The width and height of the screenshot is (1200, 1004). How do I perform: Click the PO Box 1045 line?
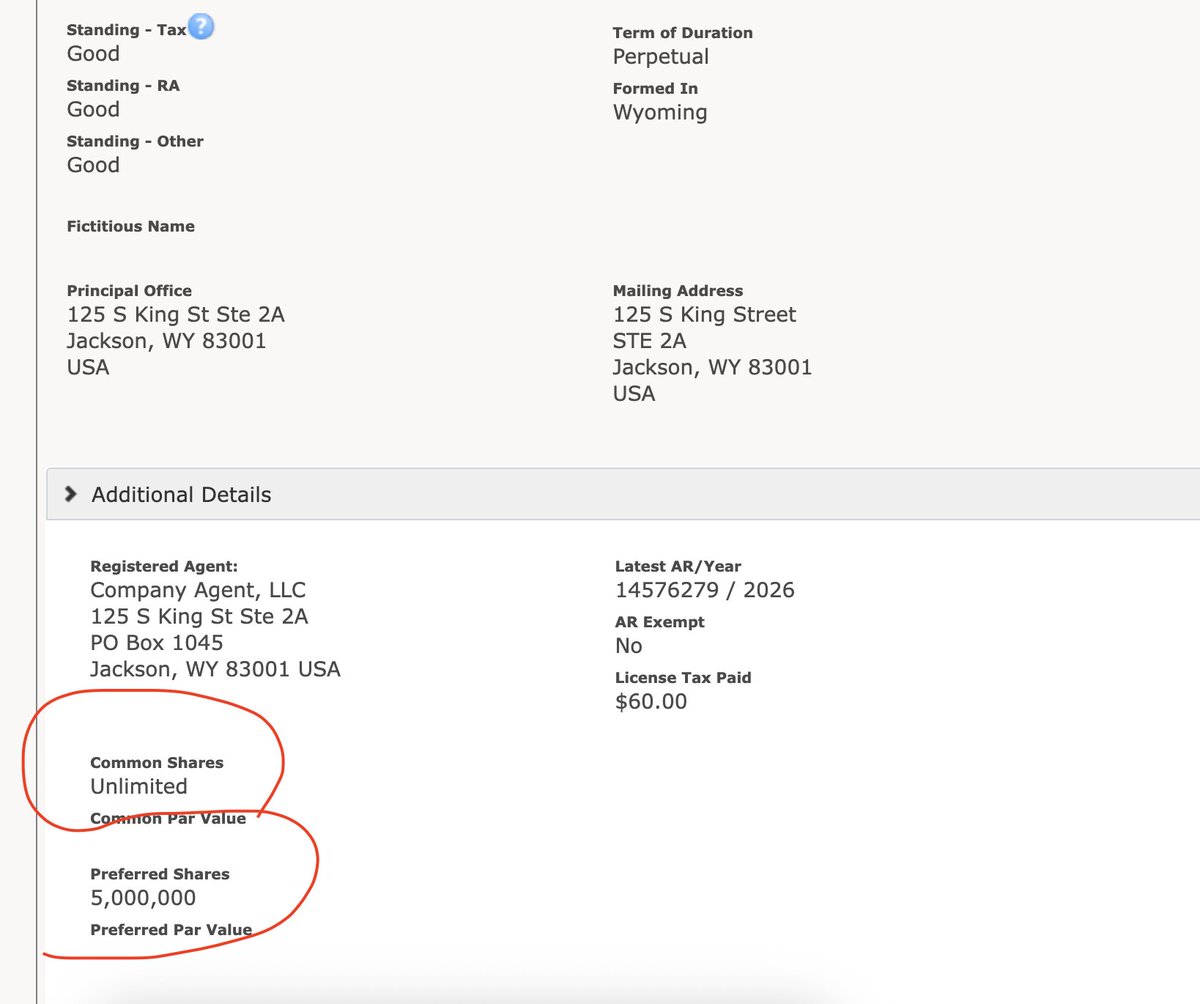point(157,643)
